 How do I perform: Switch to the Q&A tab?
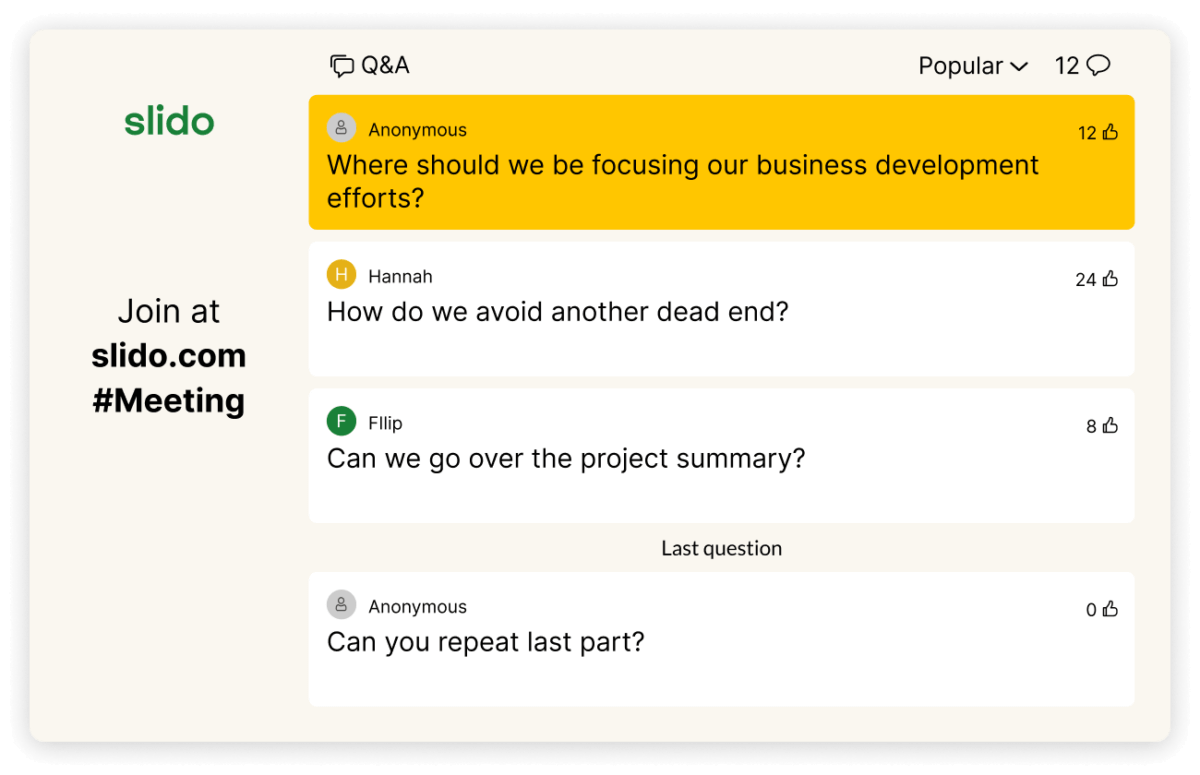point(370,65)
